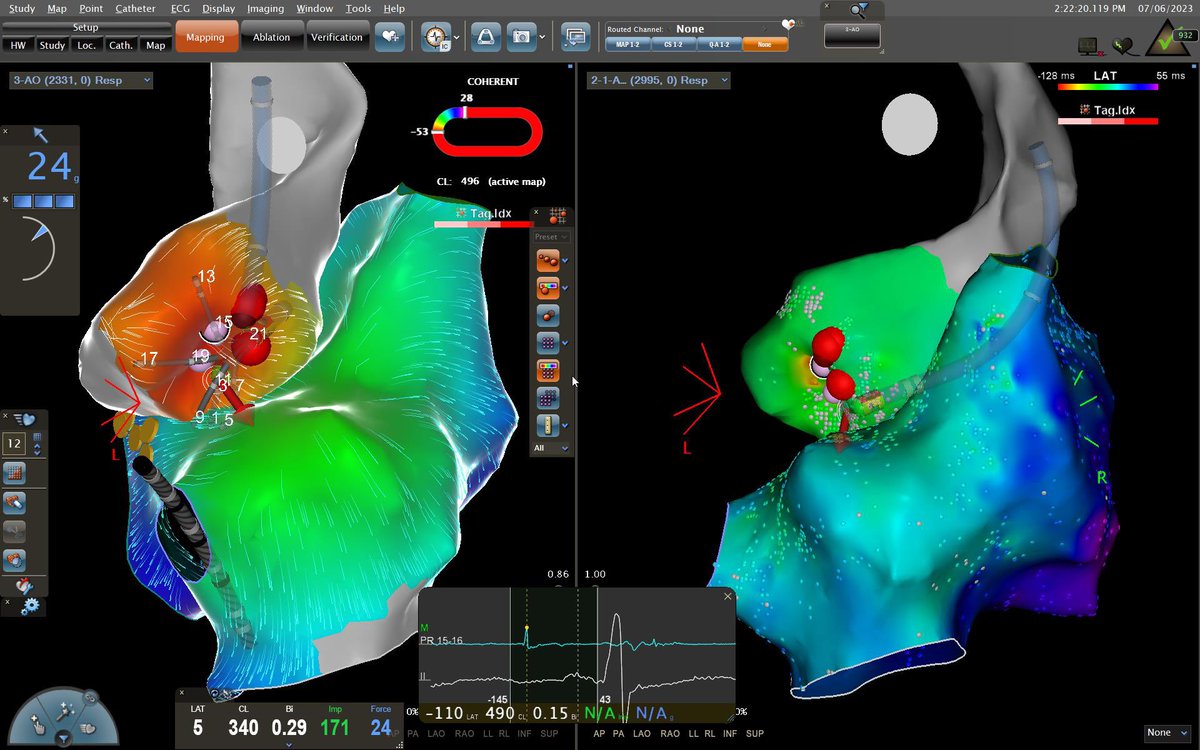Select CS 1-2 routed channel
This screenshot has height=750, width=1200.
pos(672,45)
